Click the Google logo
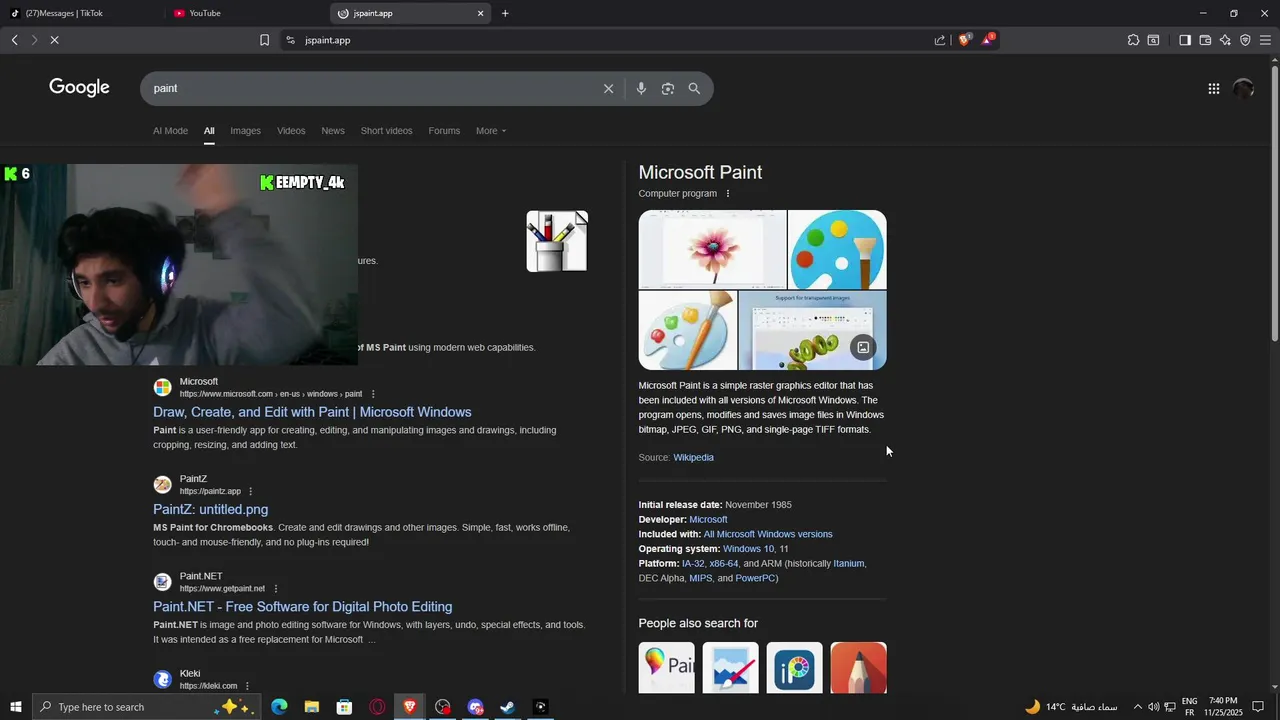The width and height of the screenshot is (1280, 720). pos(79,88)
